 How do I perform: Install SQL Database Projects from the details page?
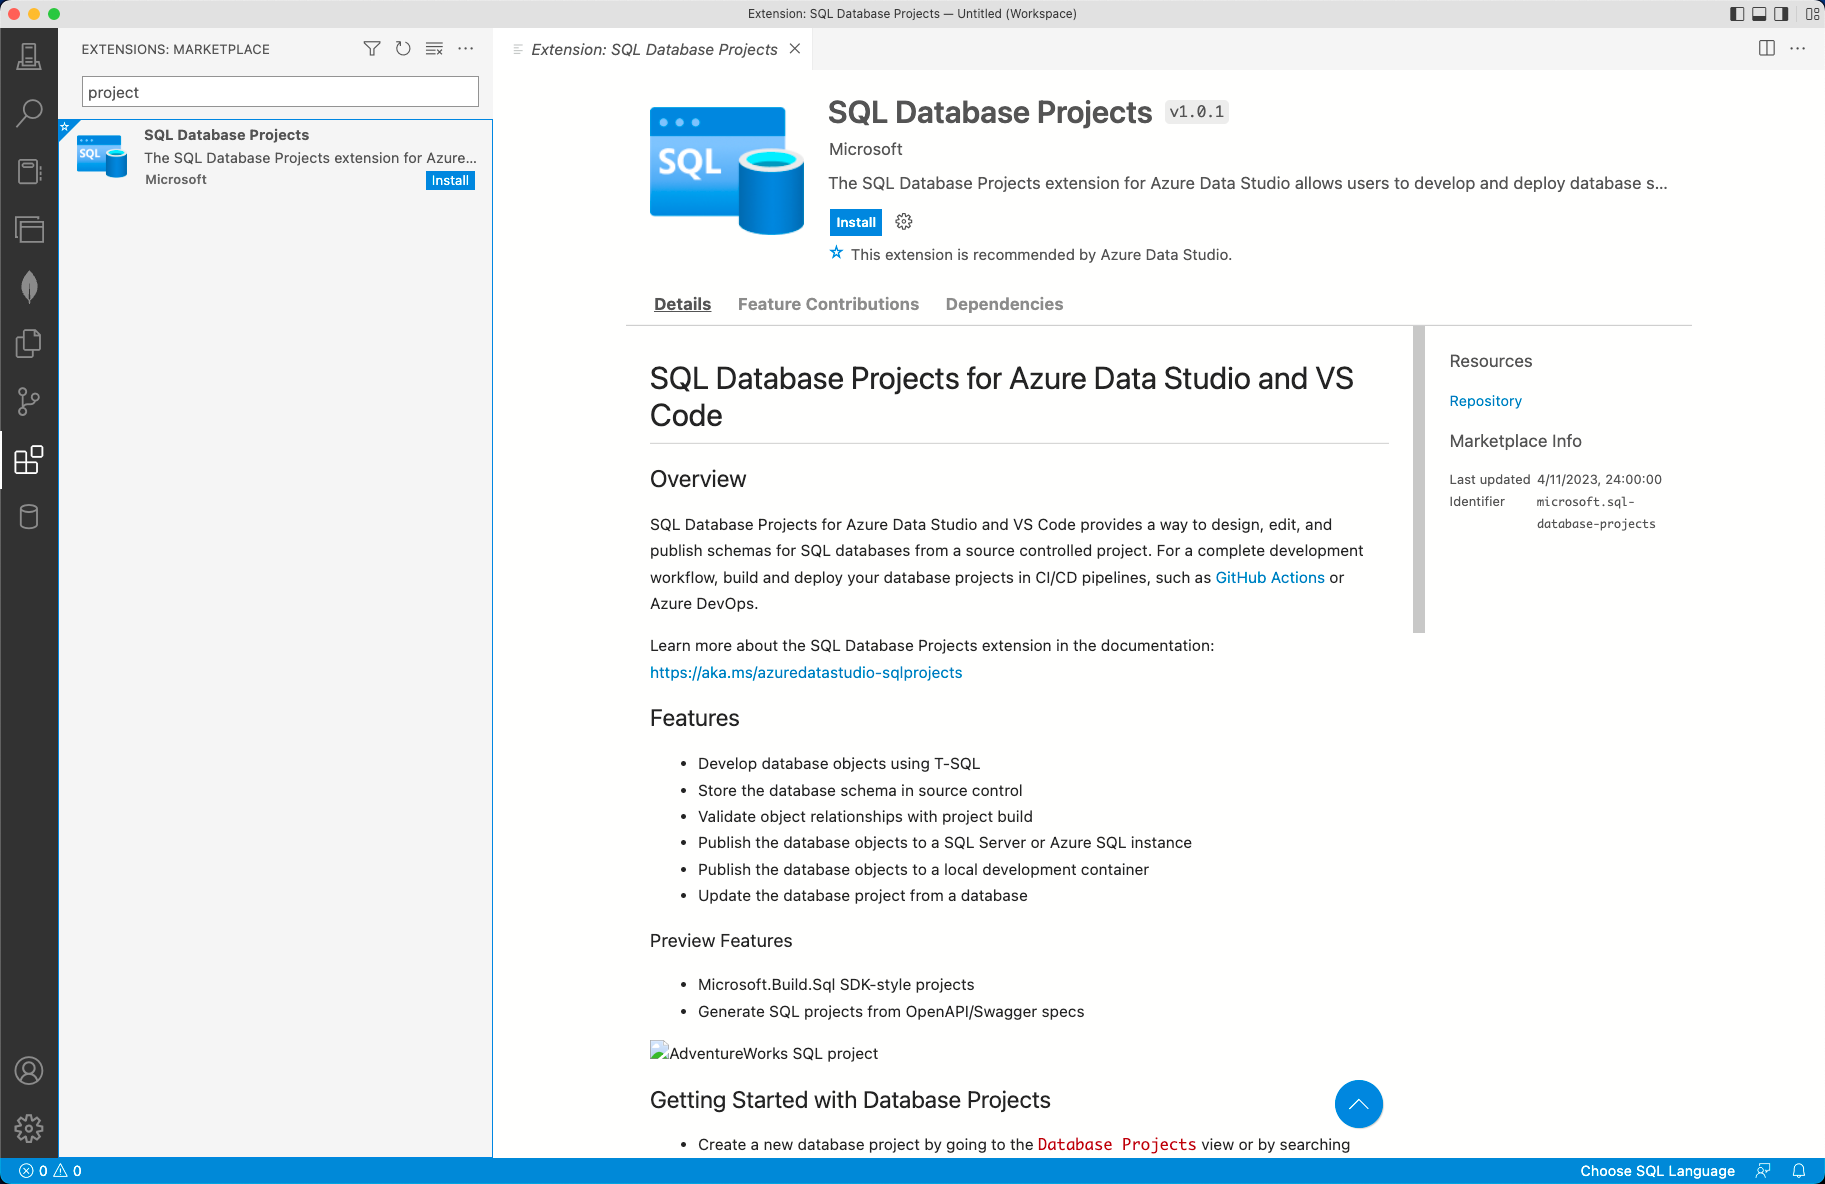tap(855, 222)
